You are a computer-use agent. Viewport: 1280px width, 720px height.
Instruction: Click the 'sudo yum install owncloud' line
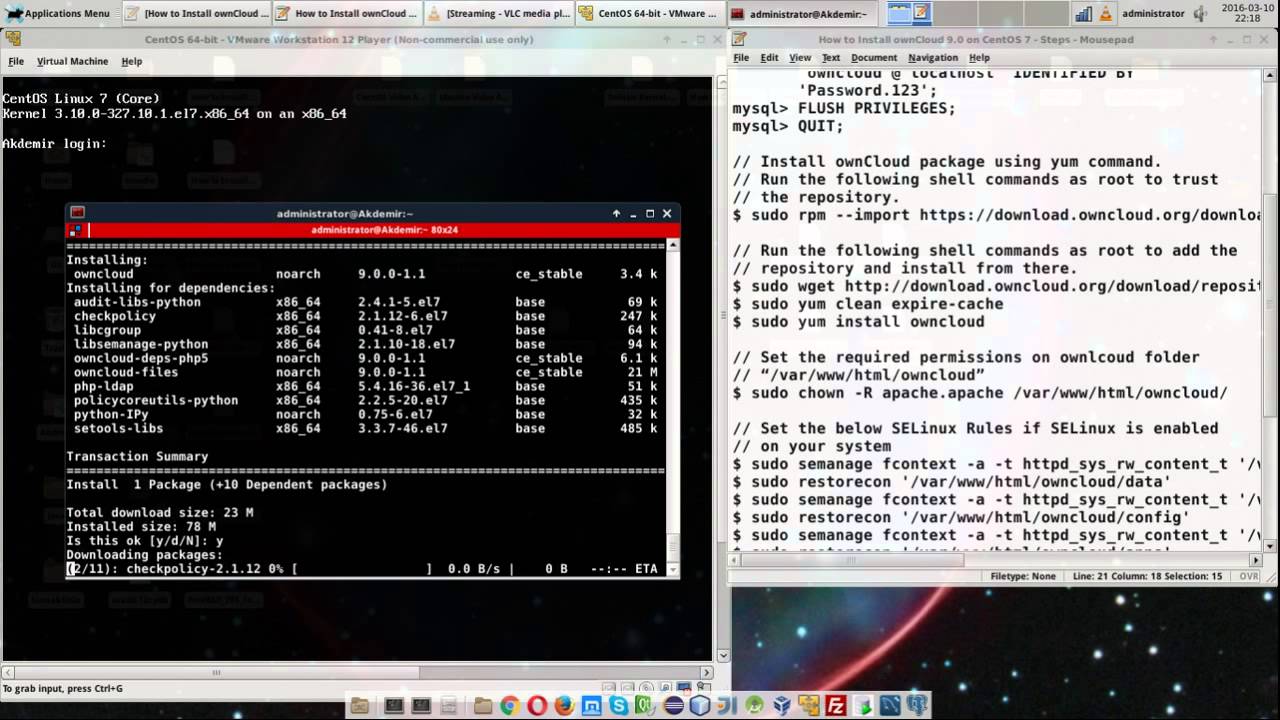[x=858, y=322]
